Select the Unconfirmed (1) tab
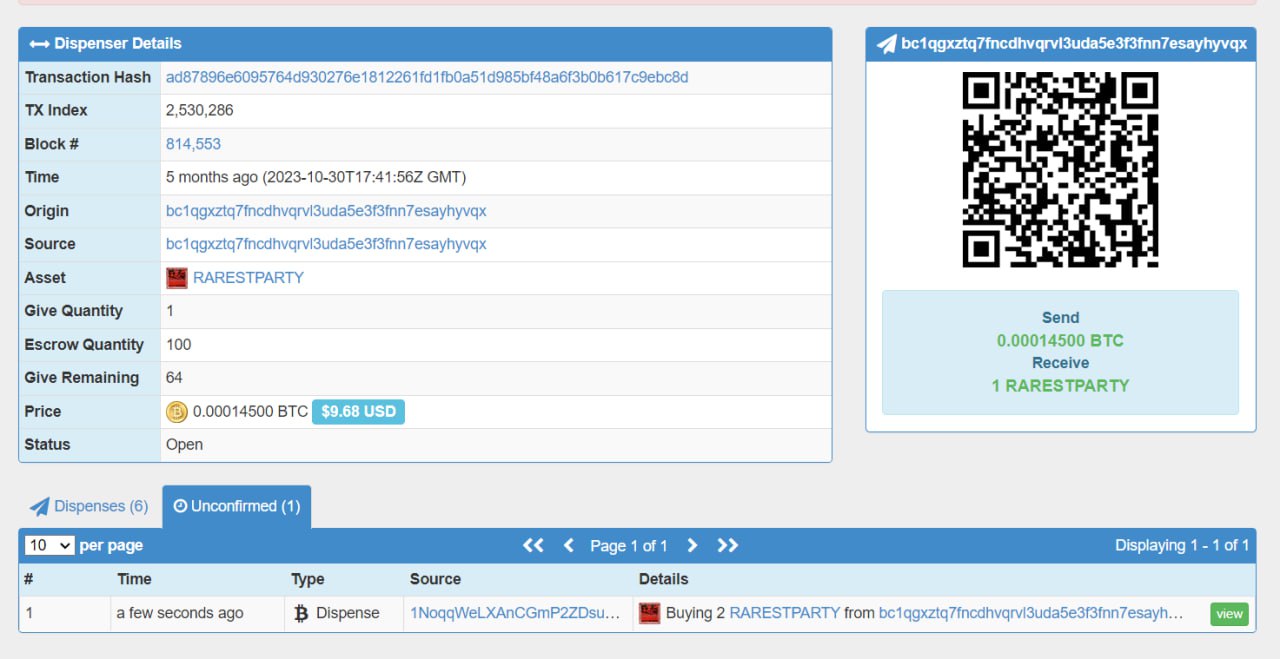This screenshot has width=1280, height=659. (x=237, y=506)
